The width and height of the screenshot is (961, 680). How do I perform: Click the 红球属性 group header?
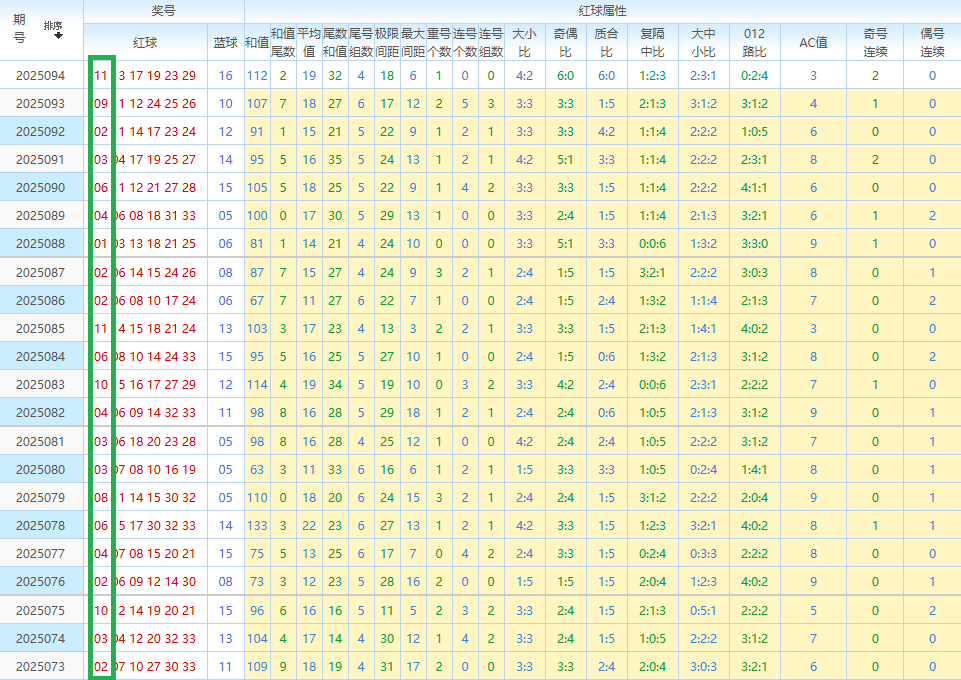tap(602, 11)
